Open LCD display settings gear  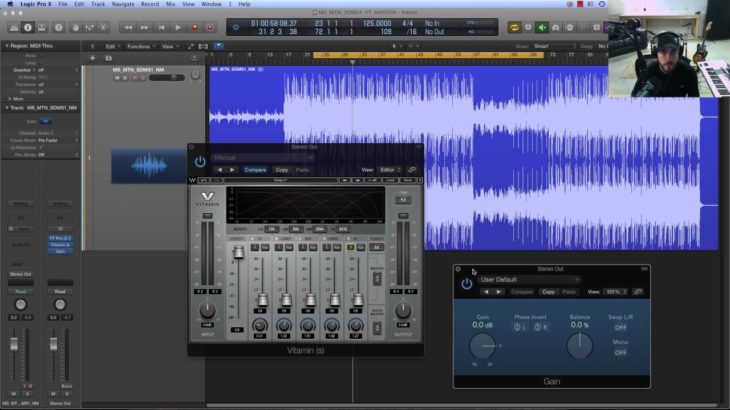click(x=236, y=27)
